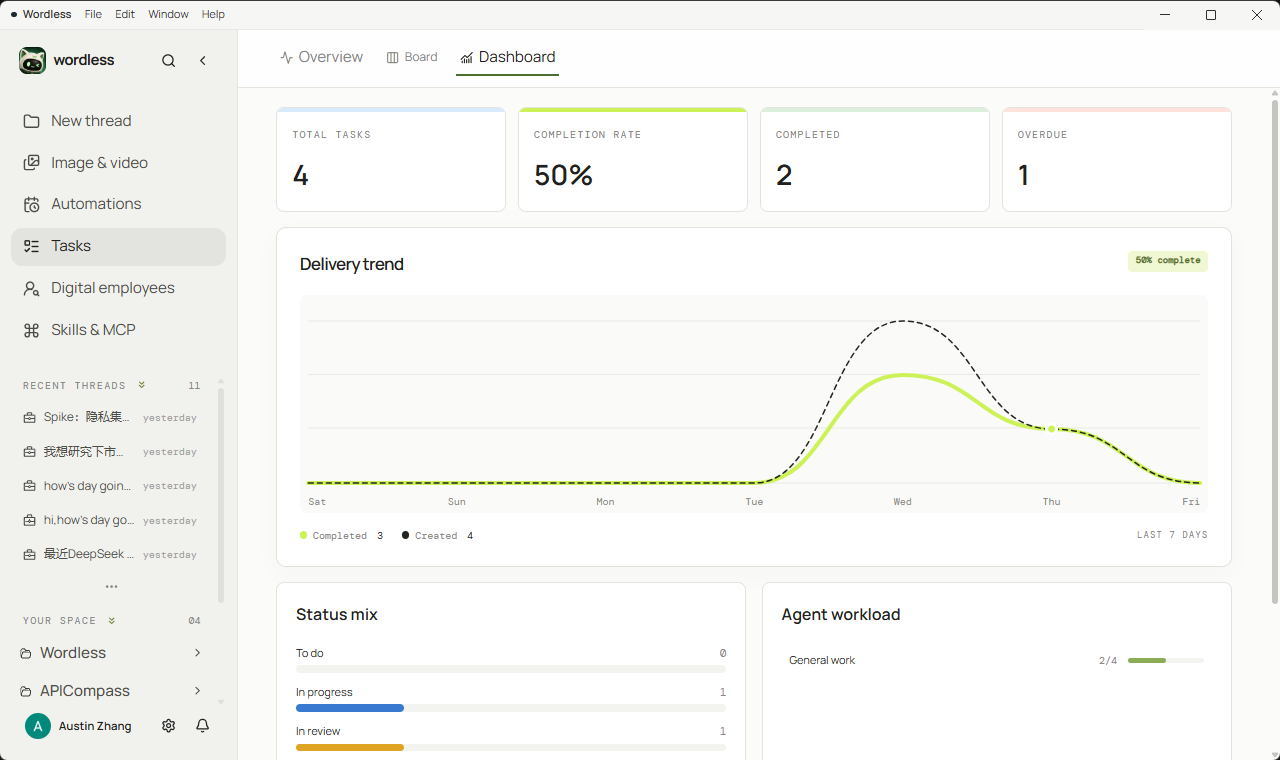Open the Edit menu
Image resolution: width=1280 pixels, height=760 pixels.
pyautogui.click(x=125, y=14)
